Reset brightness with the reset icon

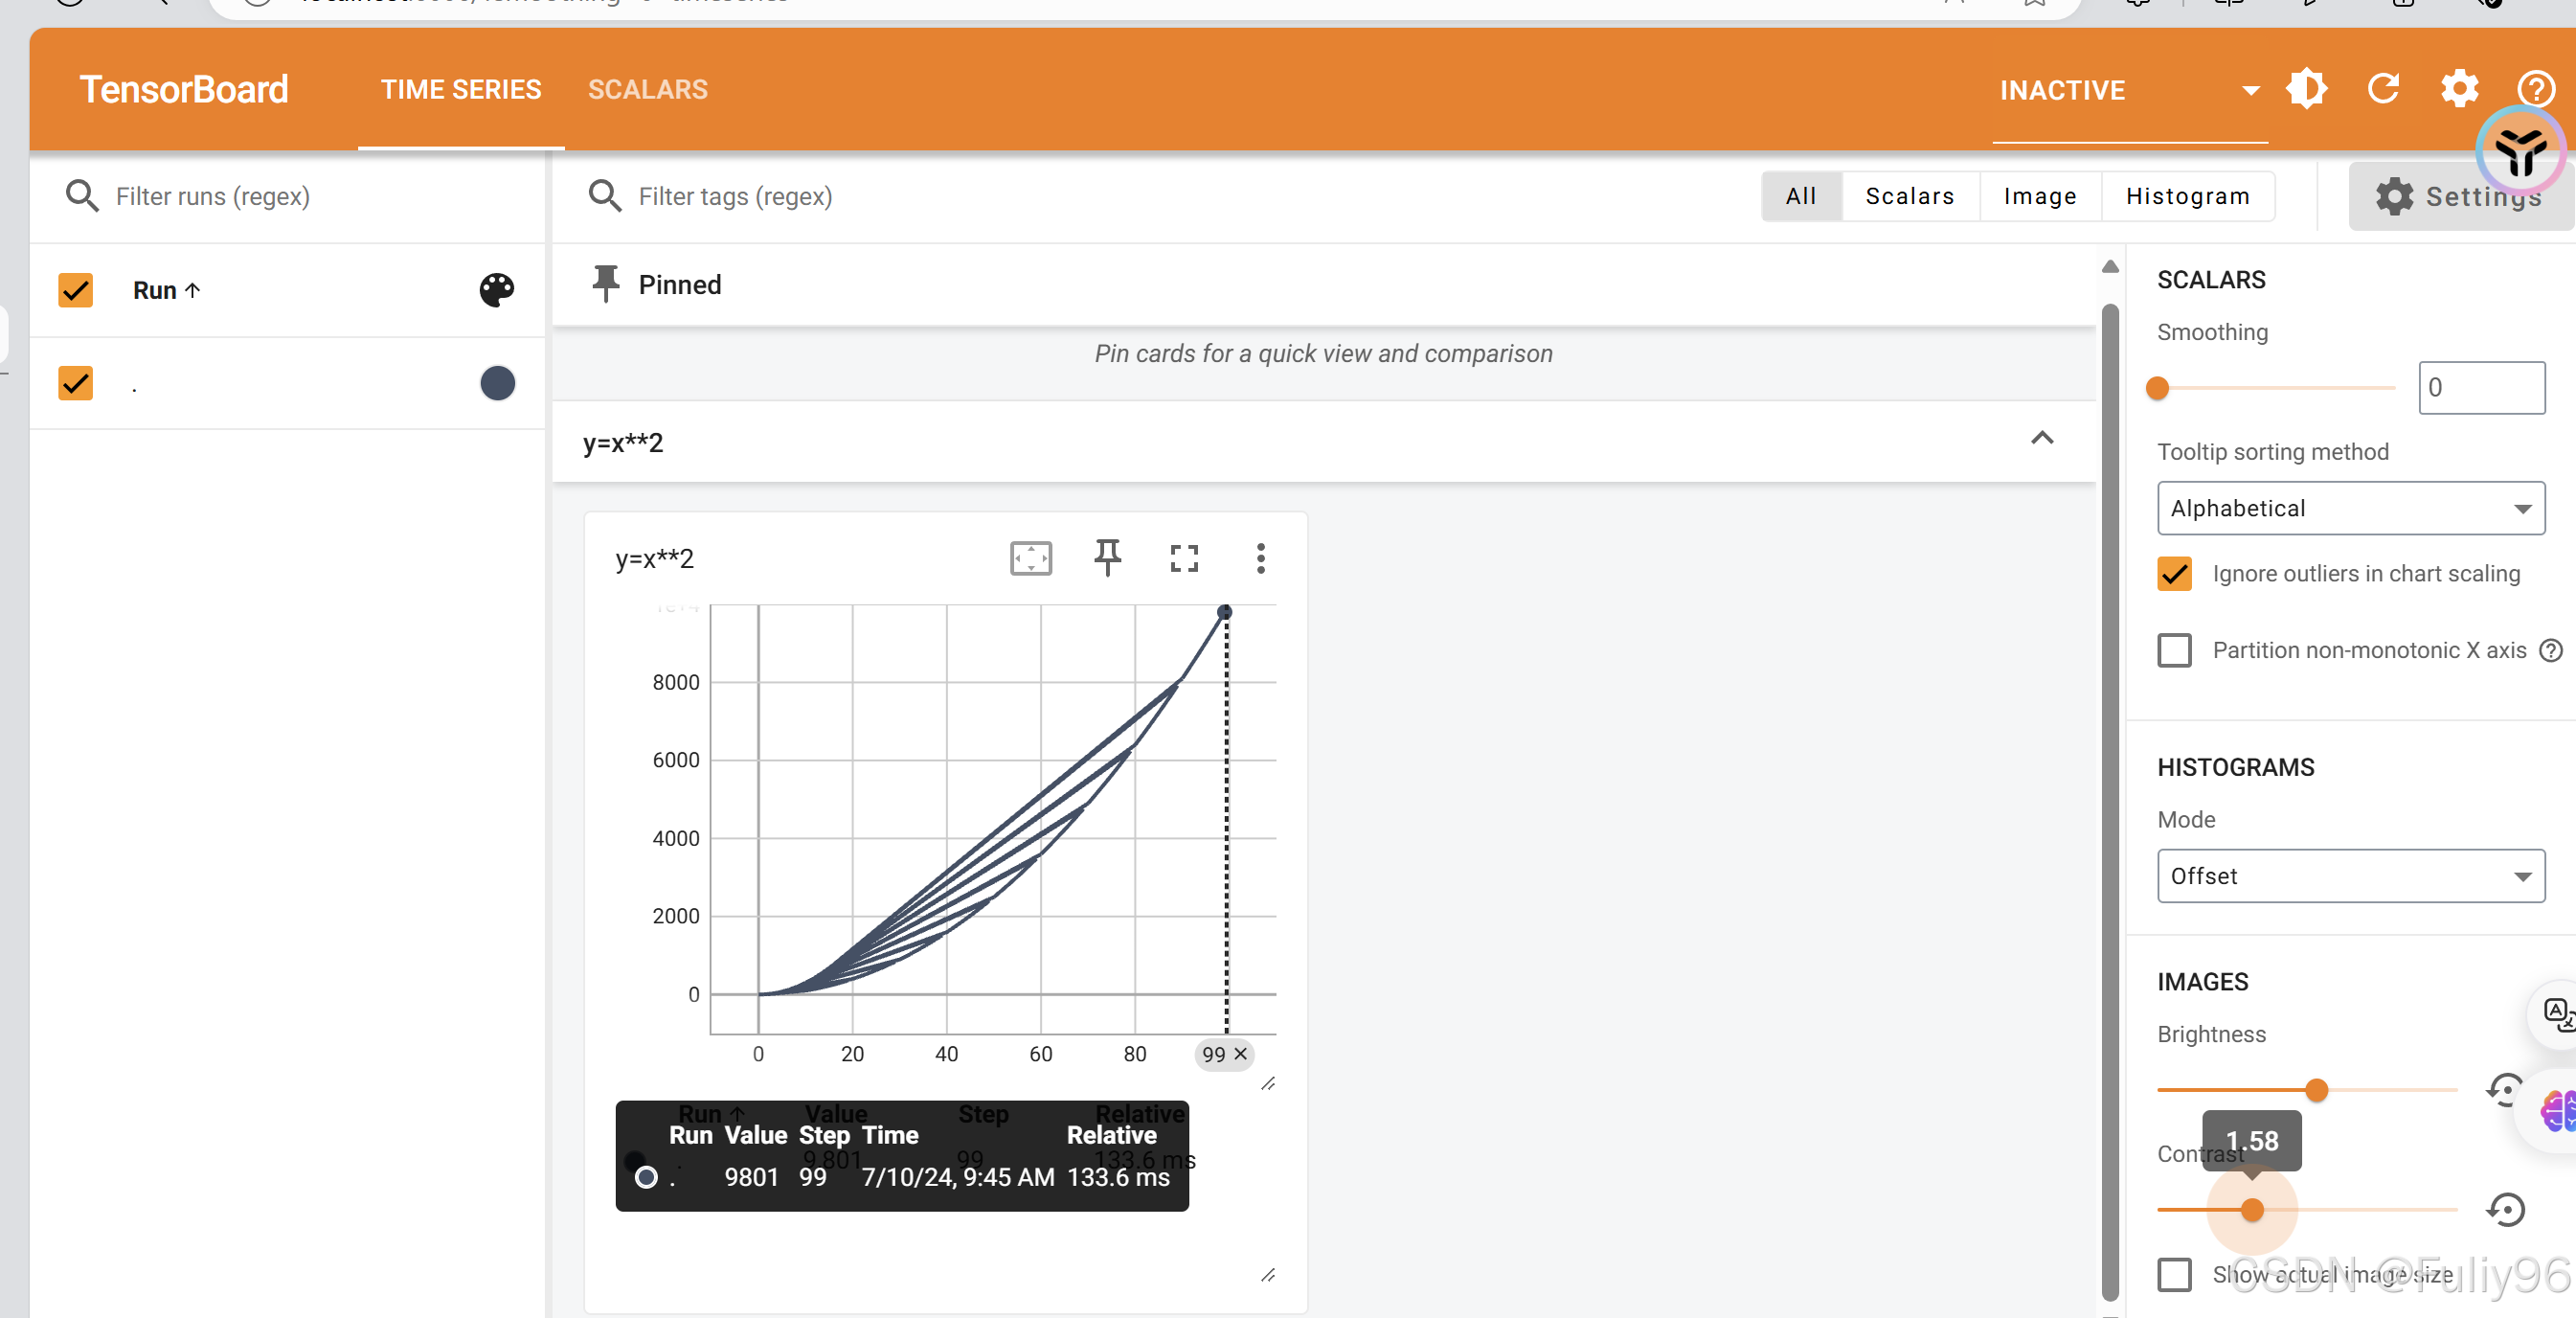pyautogui.click(x=2505, y=1089)
